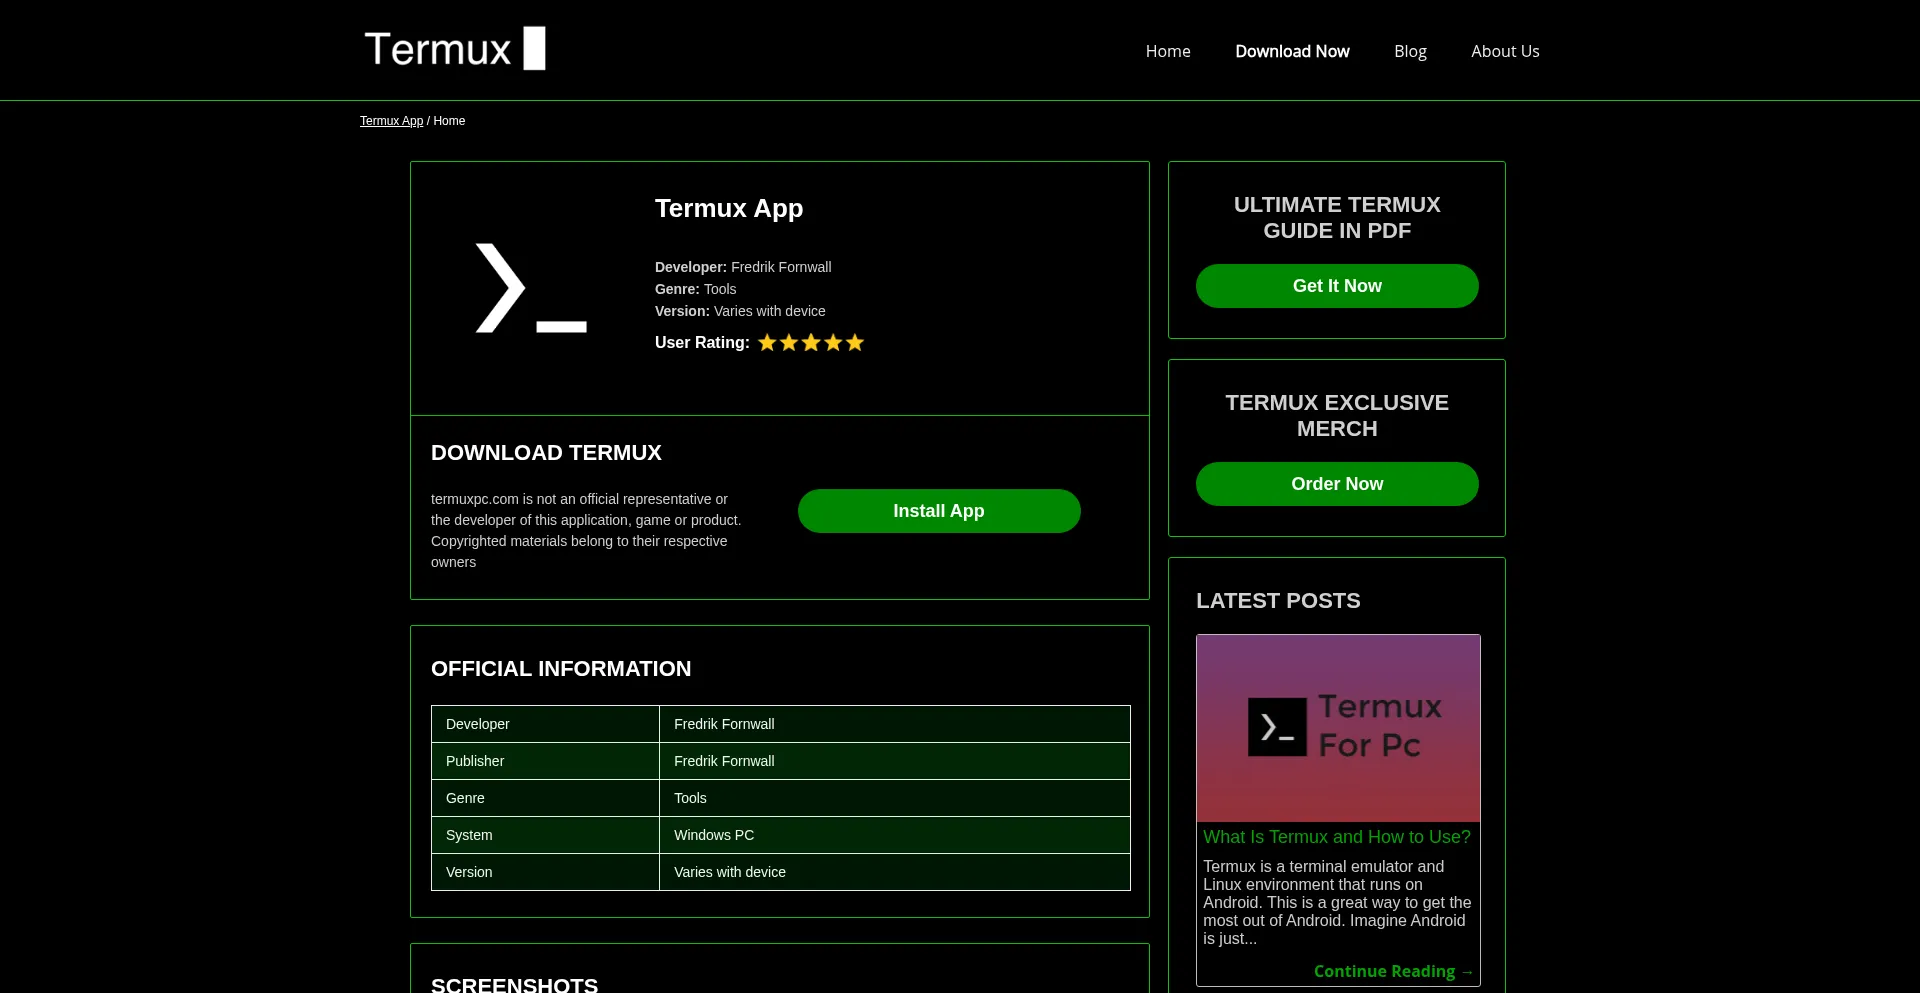Click the Order Now button

(x=1337, y=483)
